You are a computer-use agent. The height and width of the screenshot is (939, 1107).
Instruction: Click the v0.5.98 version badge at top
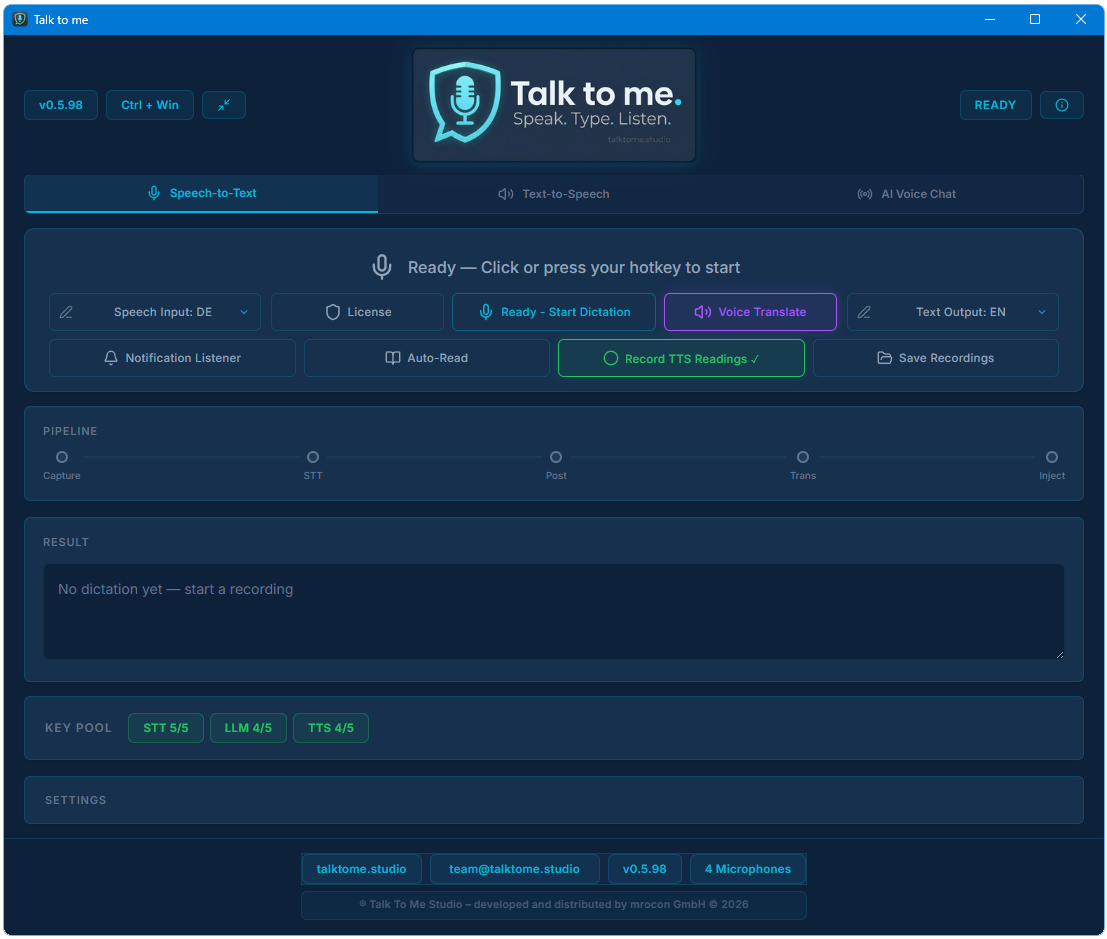pyautogui.click(x=61, y=105)
